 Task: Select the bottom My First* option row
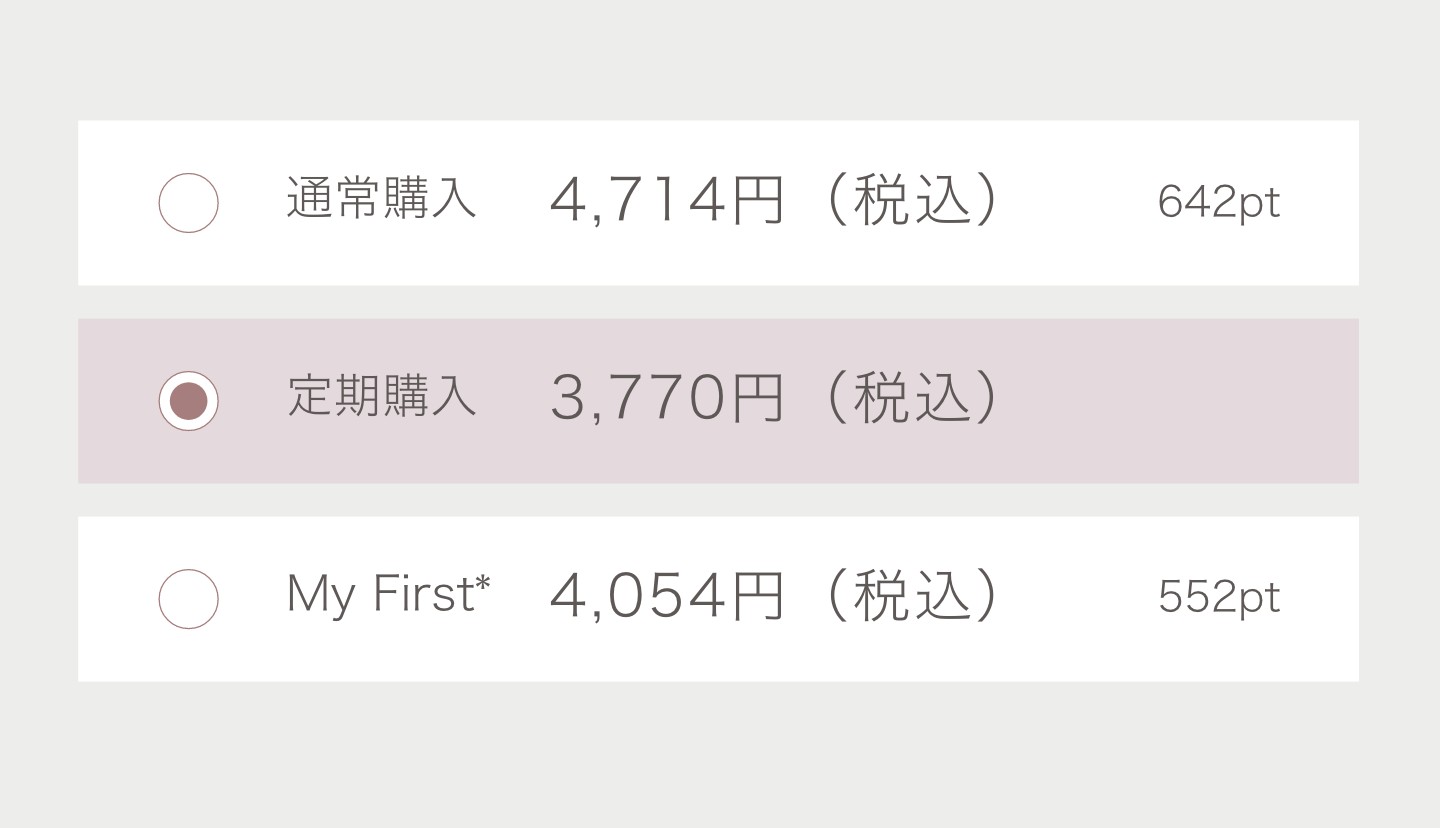click(x=718, y=597)
